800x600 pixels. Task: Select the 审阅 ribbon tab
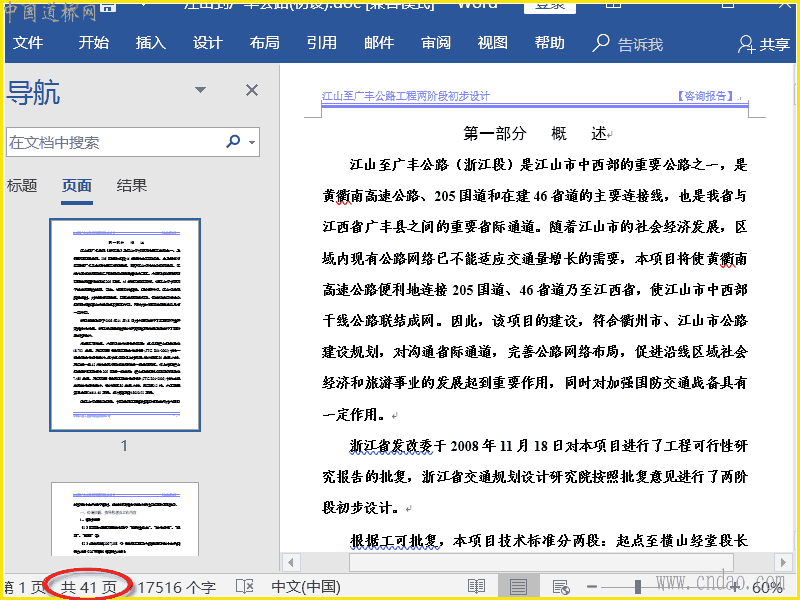(436, 43)
